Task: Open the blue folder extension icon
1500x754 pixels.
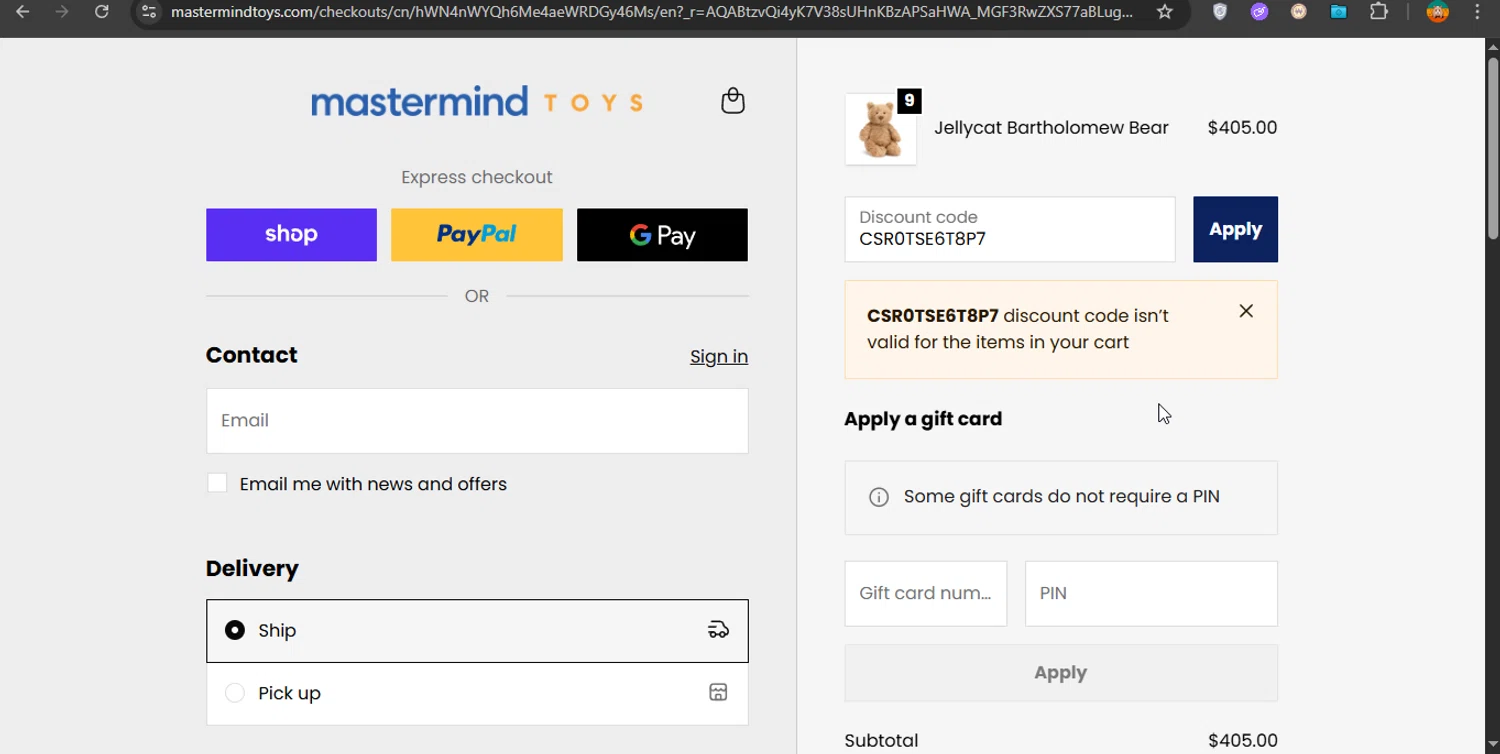Action: coord(1338,12)
